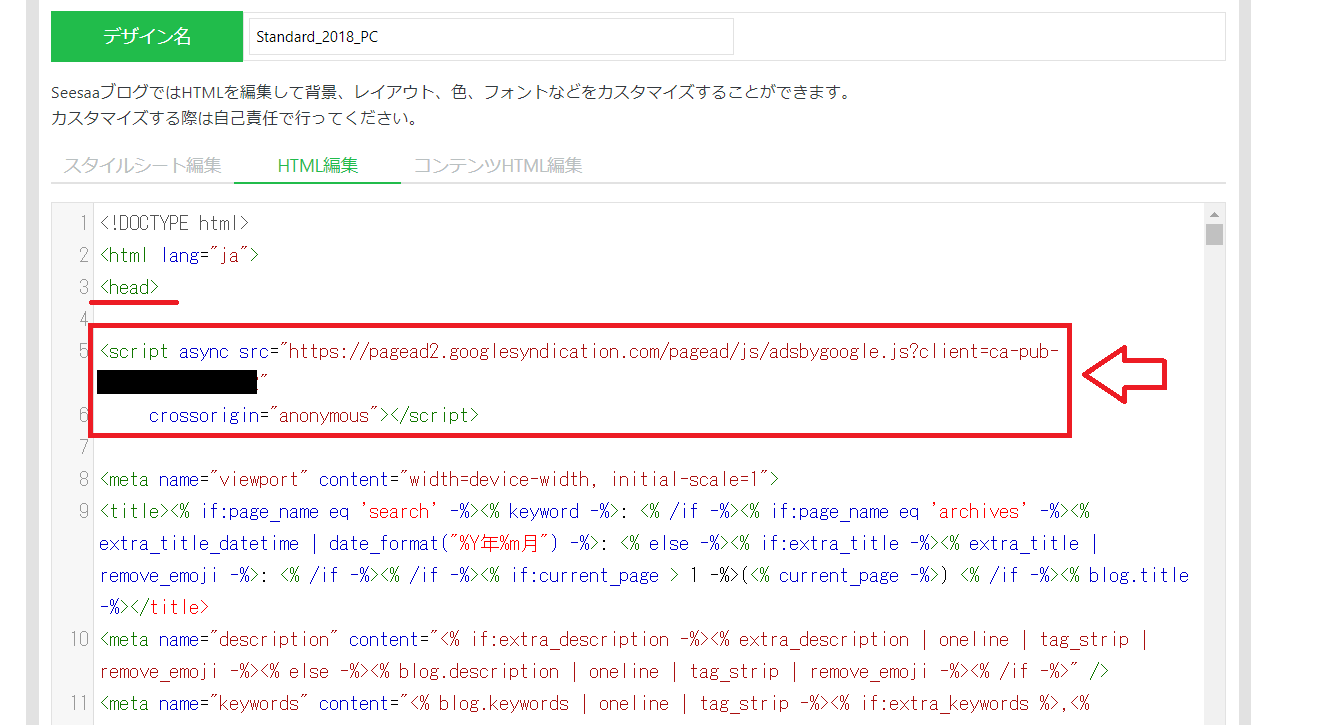Click the Seesaaブログ description text line
Image resolution: width=1341 pixels, height=725 pixels.
(451, 93)
